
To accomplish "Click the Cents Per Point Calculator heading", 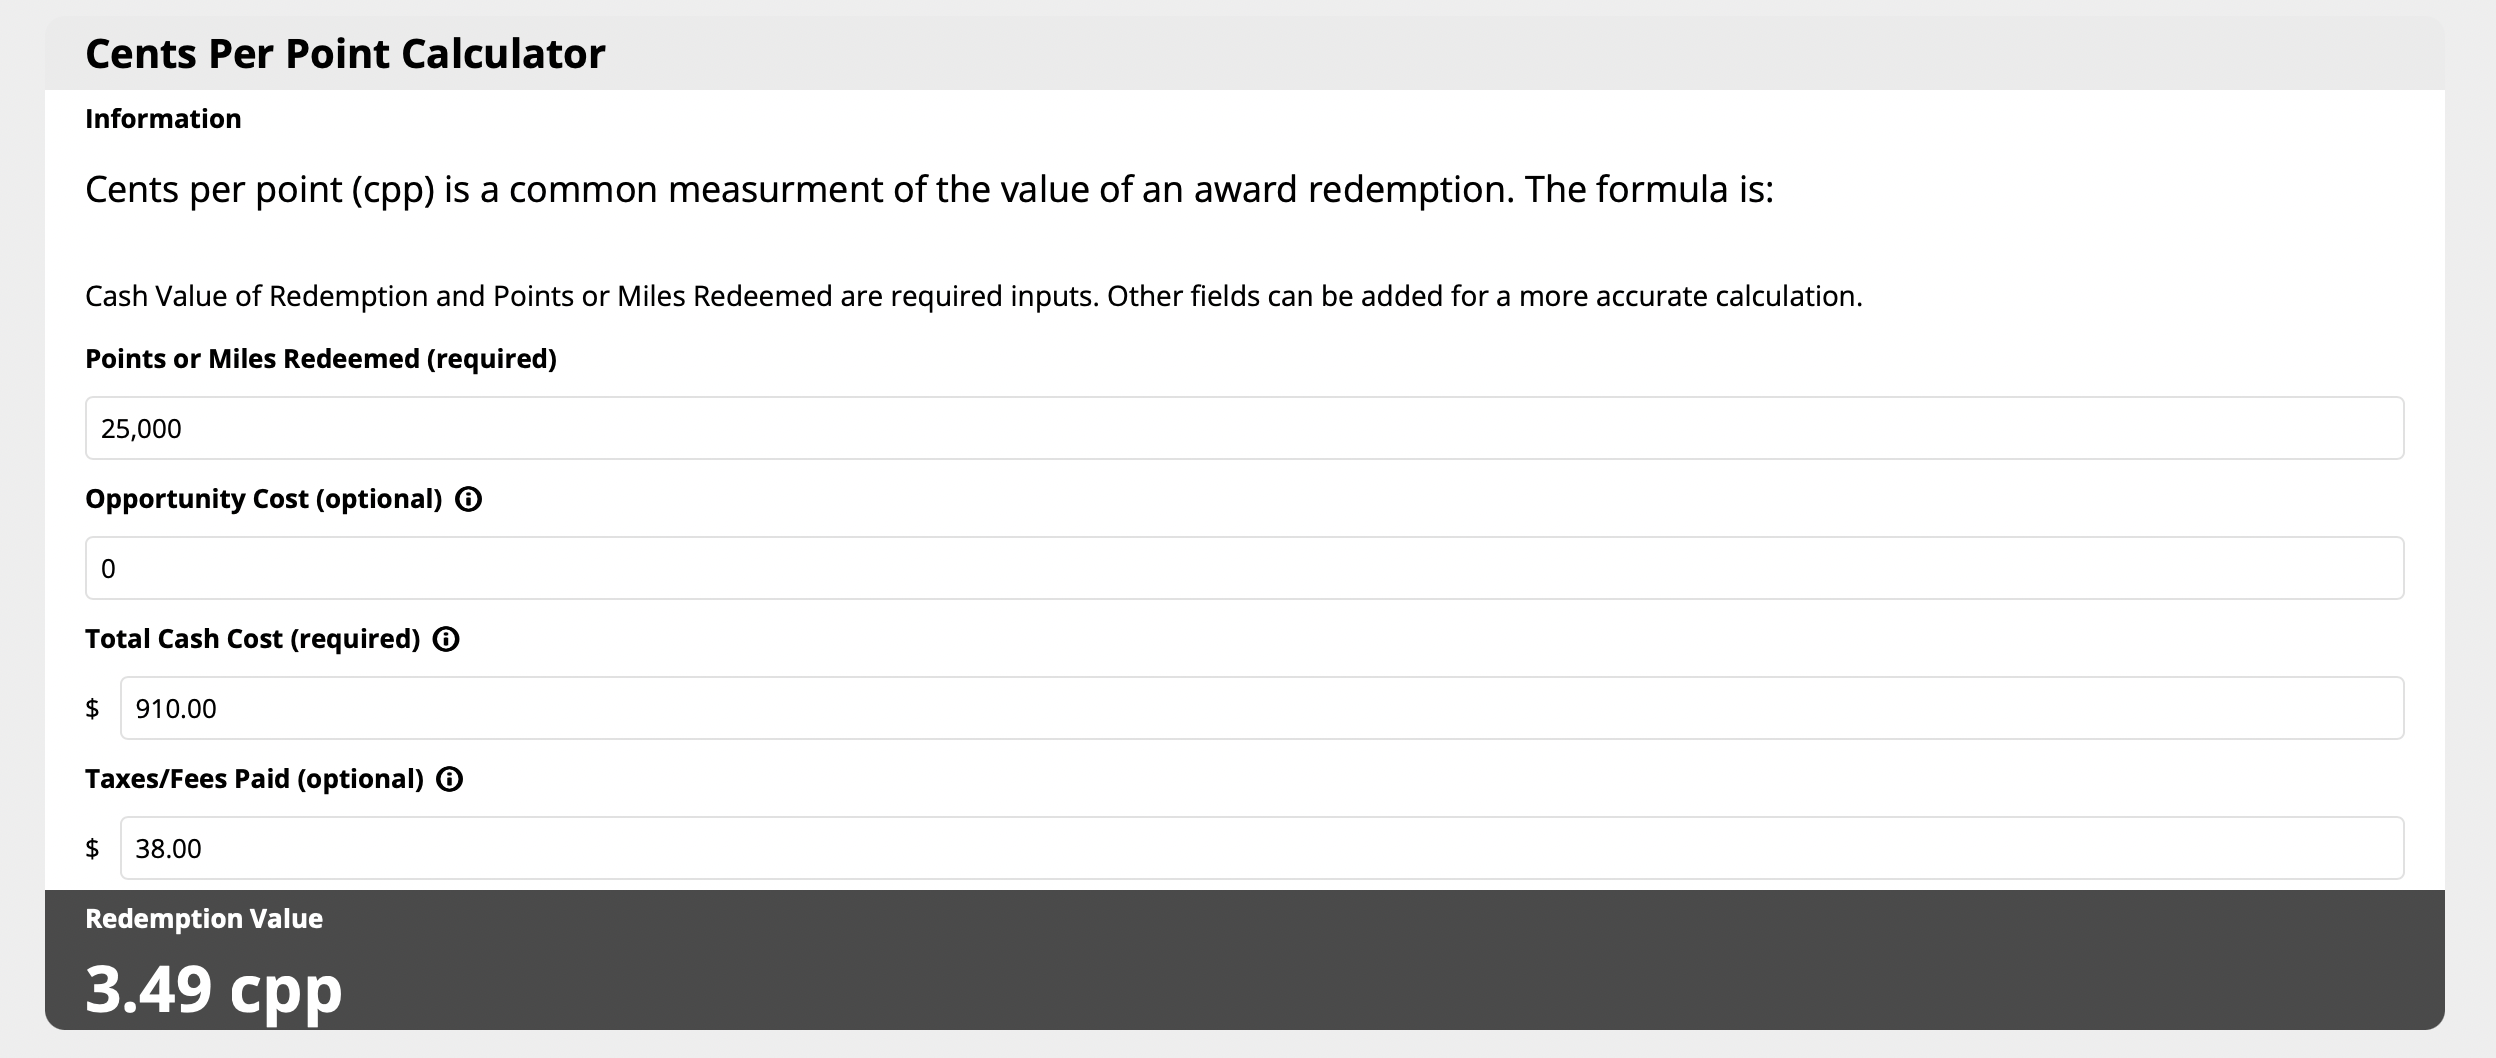I will pos(345,54).
